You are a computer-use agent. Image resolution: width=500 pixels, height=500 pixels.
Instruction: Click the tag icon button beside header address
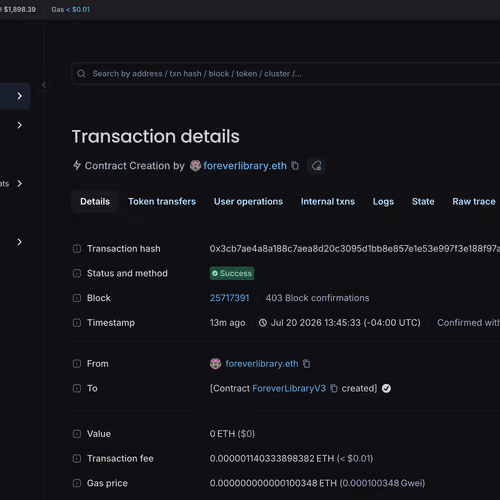coord(316,166)
